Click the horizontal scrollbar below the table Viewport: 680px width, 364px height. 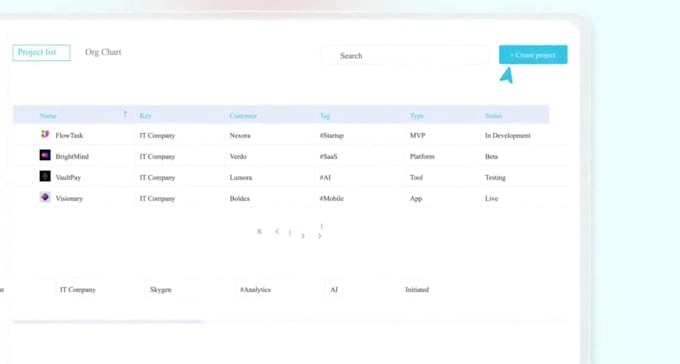[108, 321]
